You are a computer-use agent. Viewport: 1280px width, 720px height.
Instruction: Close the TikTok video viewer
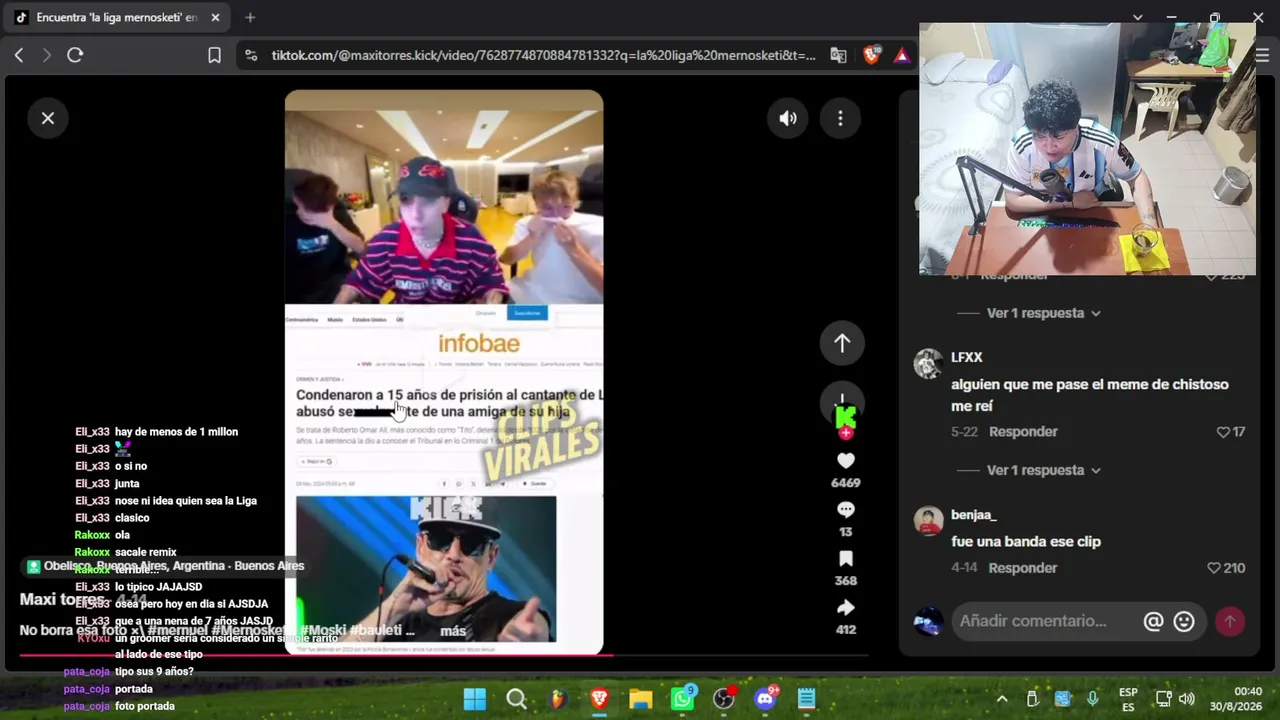click(48, 118)
